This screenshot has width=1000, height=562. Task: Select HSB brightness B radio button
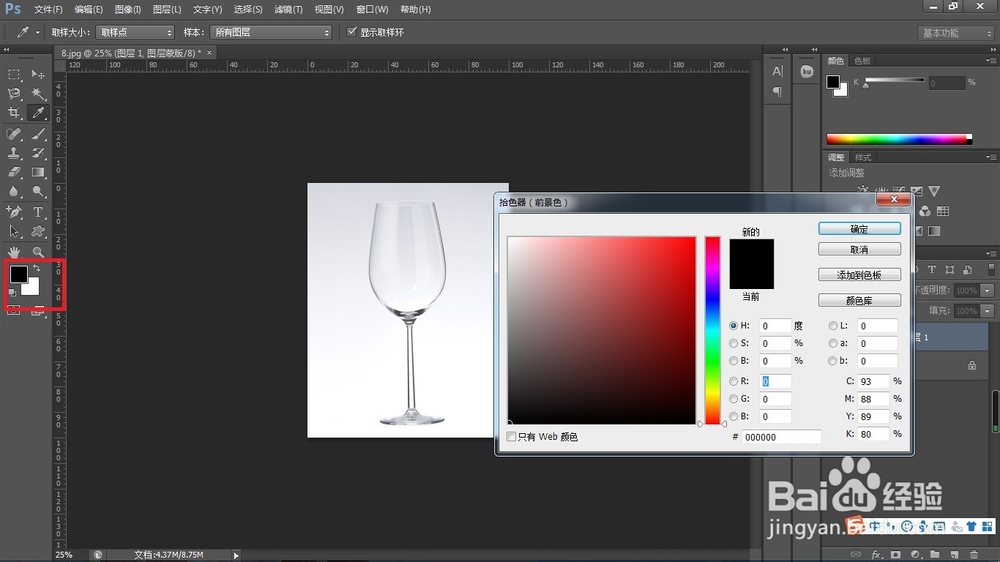click(x=733, y=360)
